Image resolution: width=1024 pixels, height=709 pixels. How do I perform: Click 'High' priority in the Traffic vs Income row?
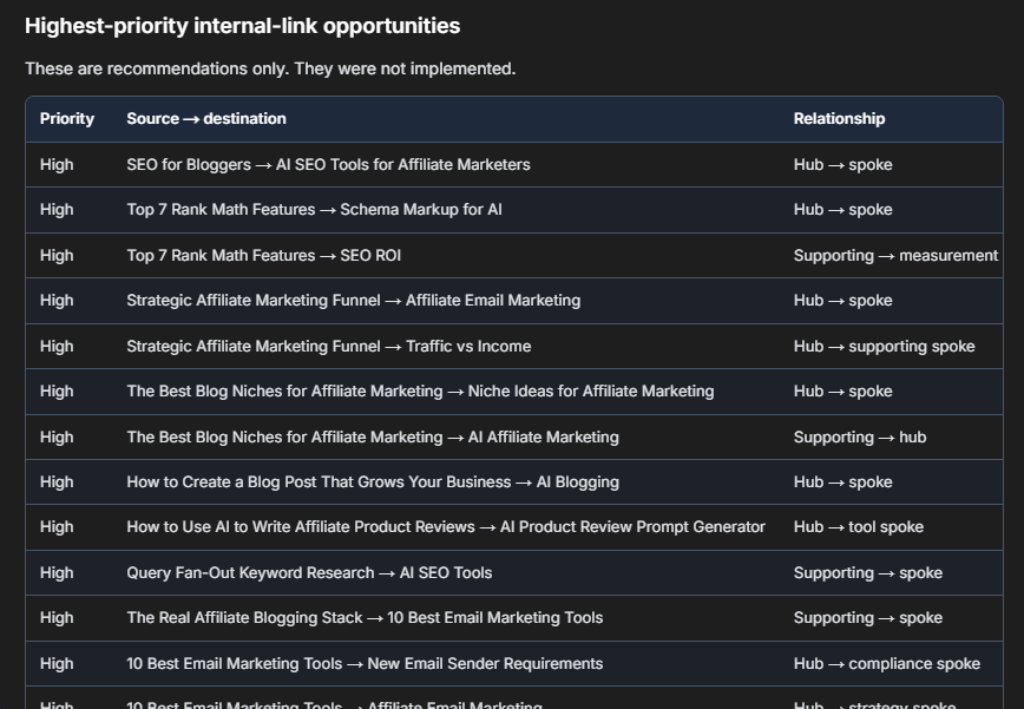[x=57, y=346]
